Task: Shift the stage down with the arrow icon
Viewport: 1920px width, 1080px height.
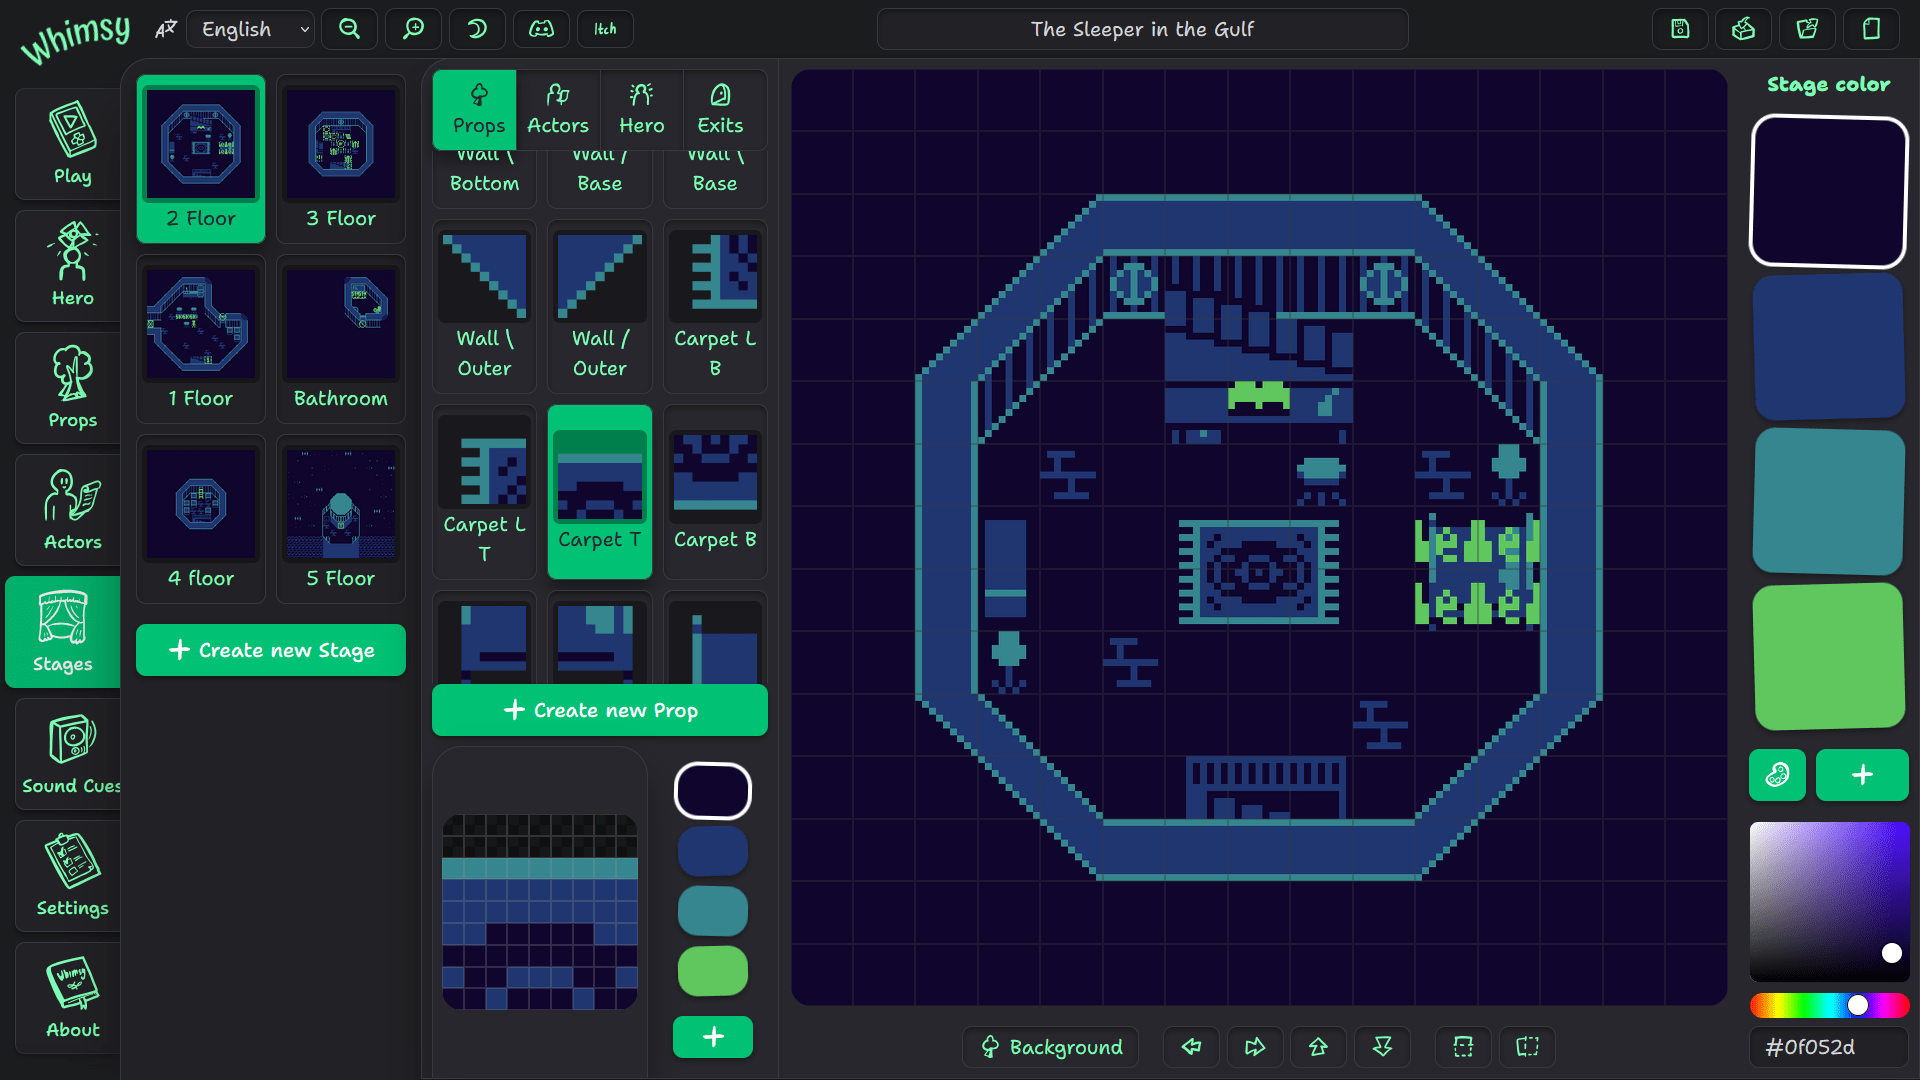Action: point(1382,1047)
